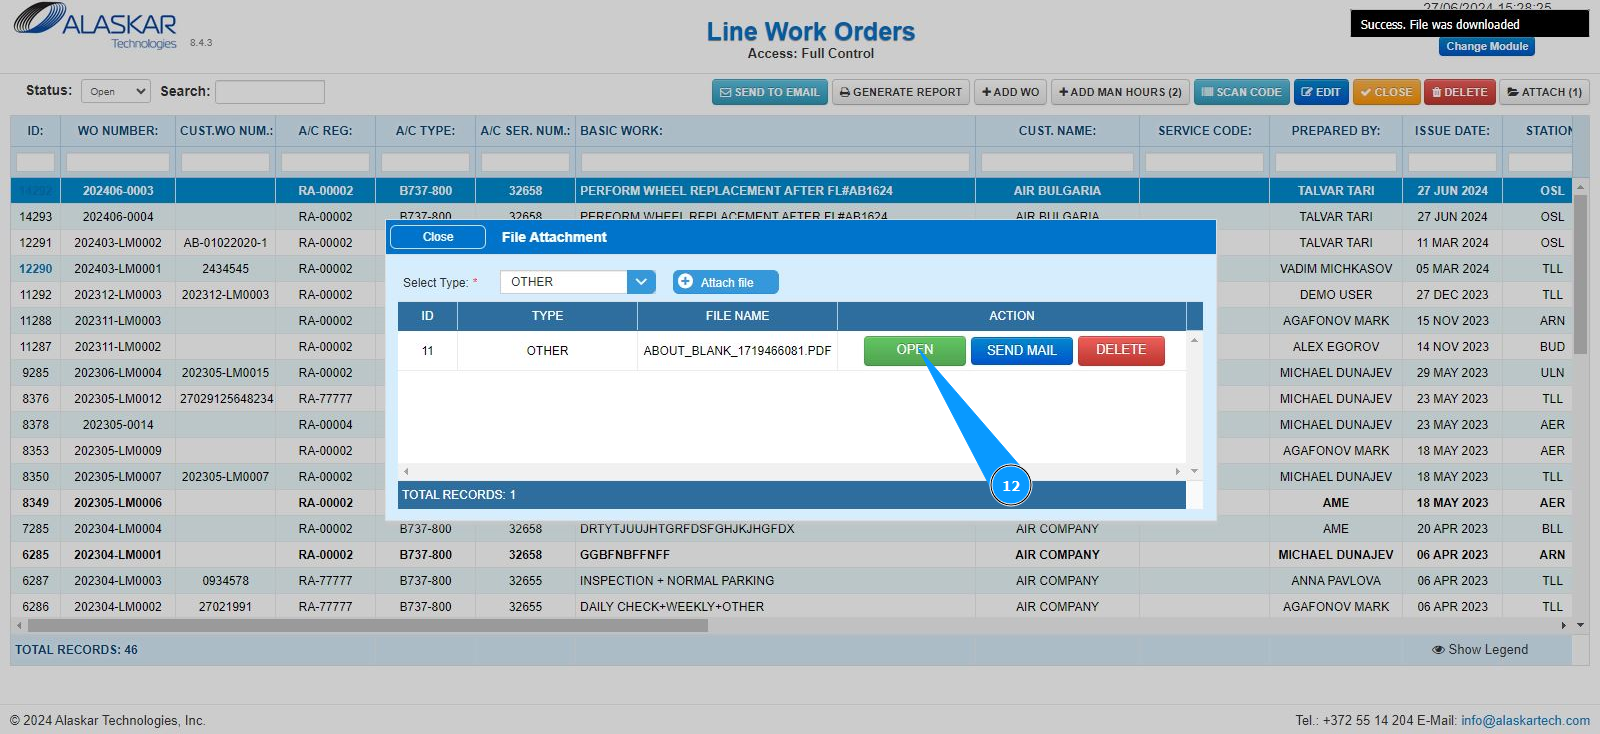
Task: Click the 11 MAR 2024 issue date cell
Action: click(1452, 243)
